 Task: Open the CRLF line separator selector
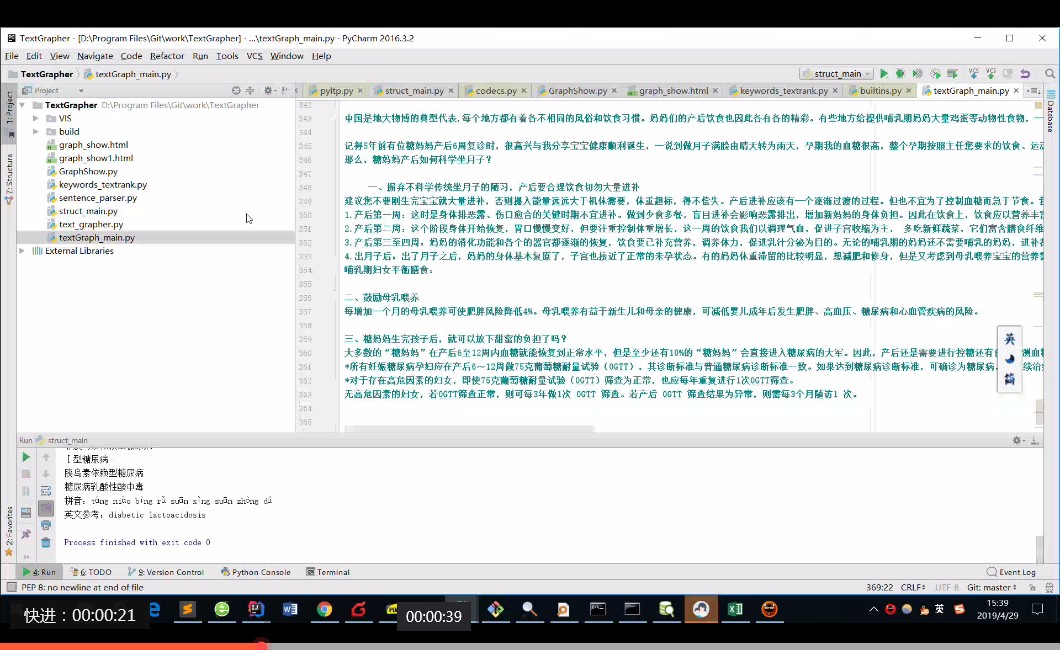click(913, 587)
